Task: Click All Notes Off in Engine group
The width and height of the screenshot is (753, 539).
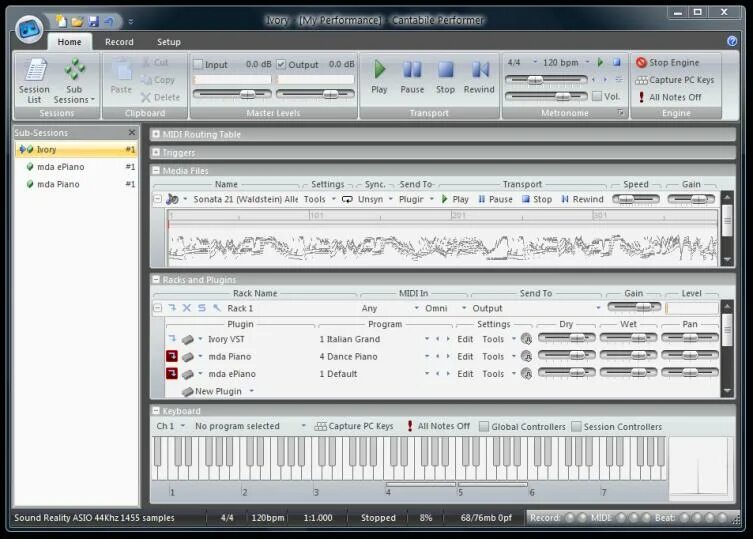Action: pos(668,97)
